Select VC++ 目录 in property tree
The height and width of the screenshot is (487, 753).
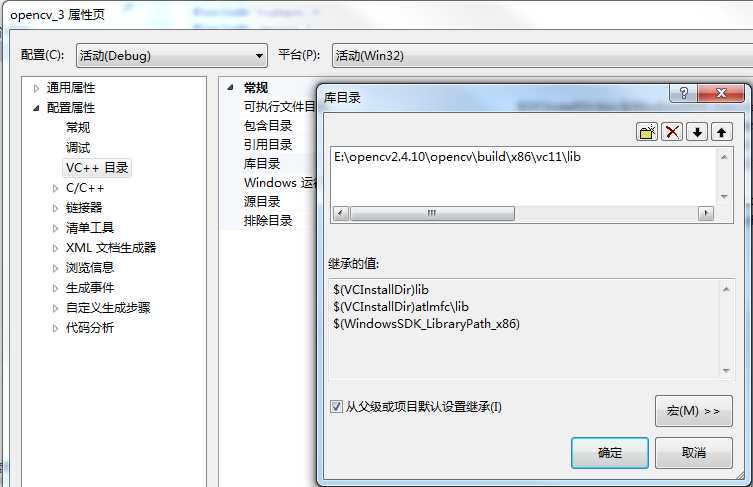click(x=97, y=168)
